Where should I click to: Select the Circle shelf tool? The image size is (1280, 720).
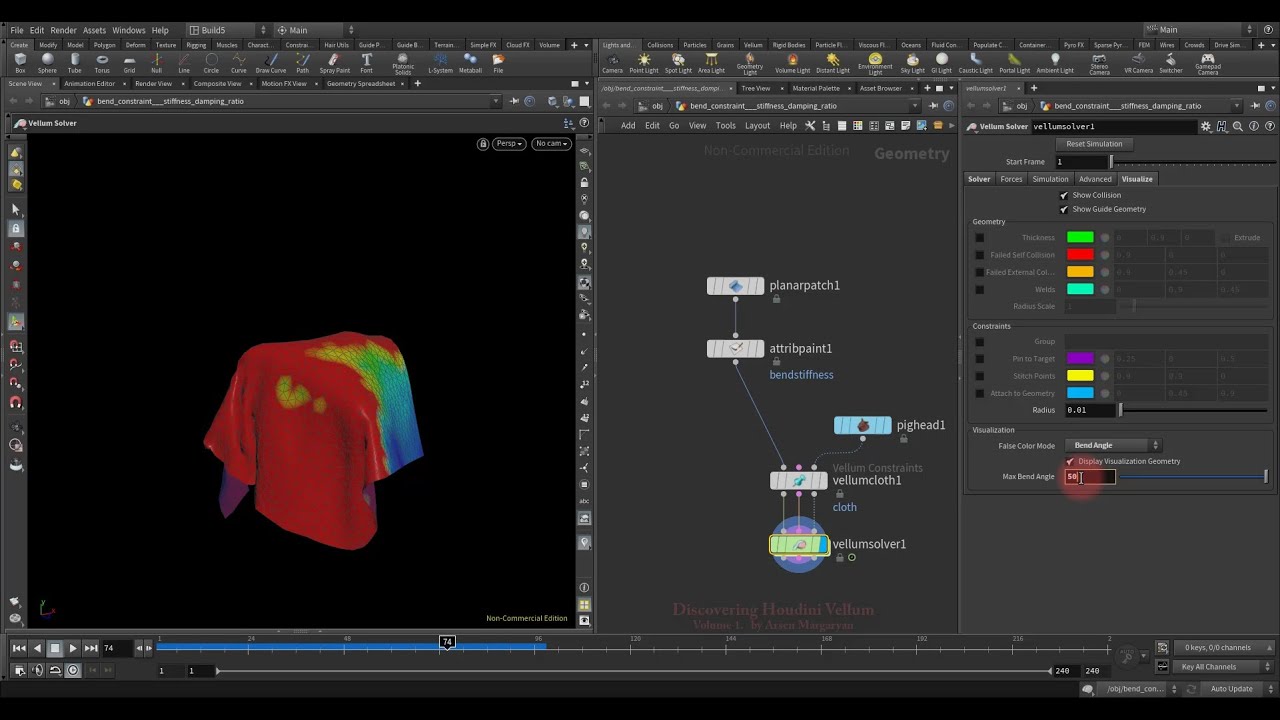pyautogui.click(x=211, y=63)
